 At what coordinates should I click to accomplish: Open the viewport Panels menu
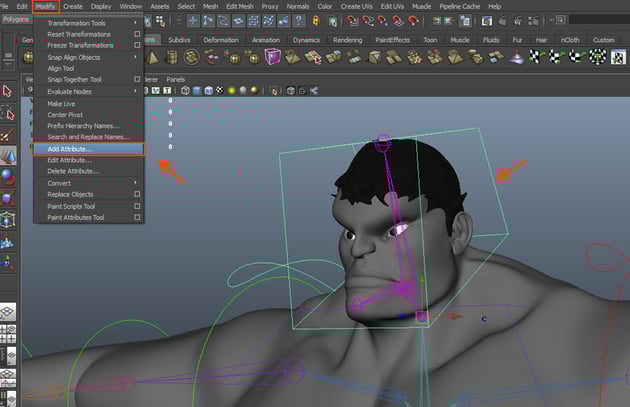(x=175, y=80)
